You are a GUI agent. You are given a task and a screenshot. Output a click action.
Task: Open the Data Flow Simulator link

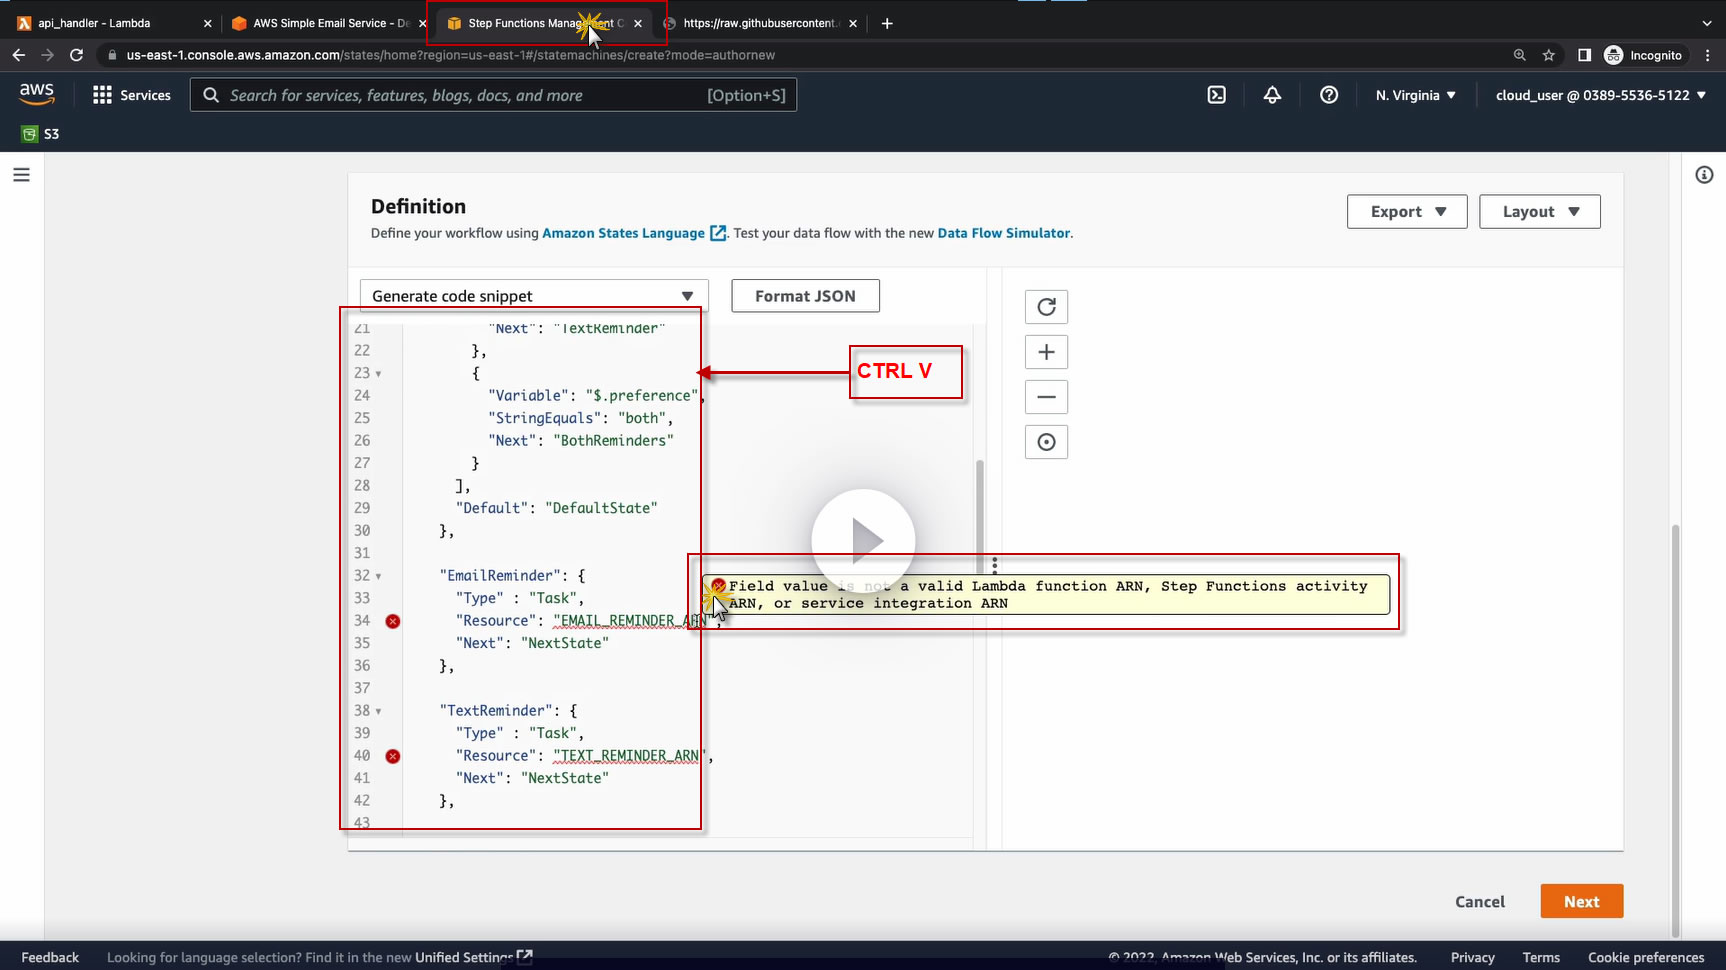point(1003,233)
